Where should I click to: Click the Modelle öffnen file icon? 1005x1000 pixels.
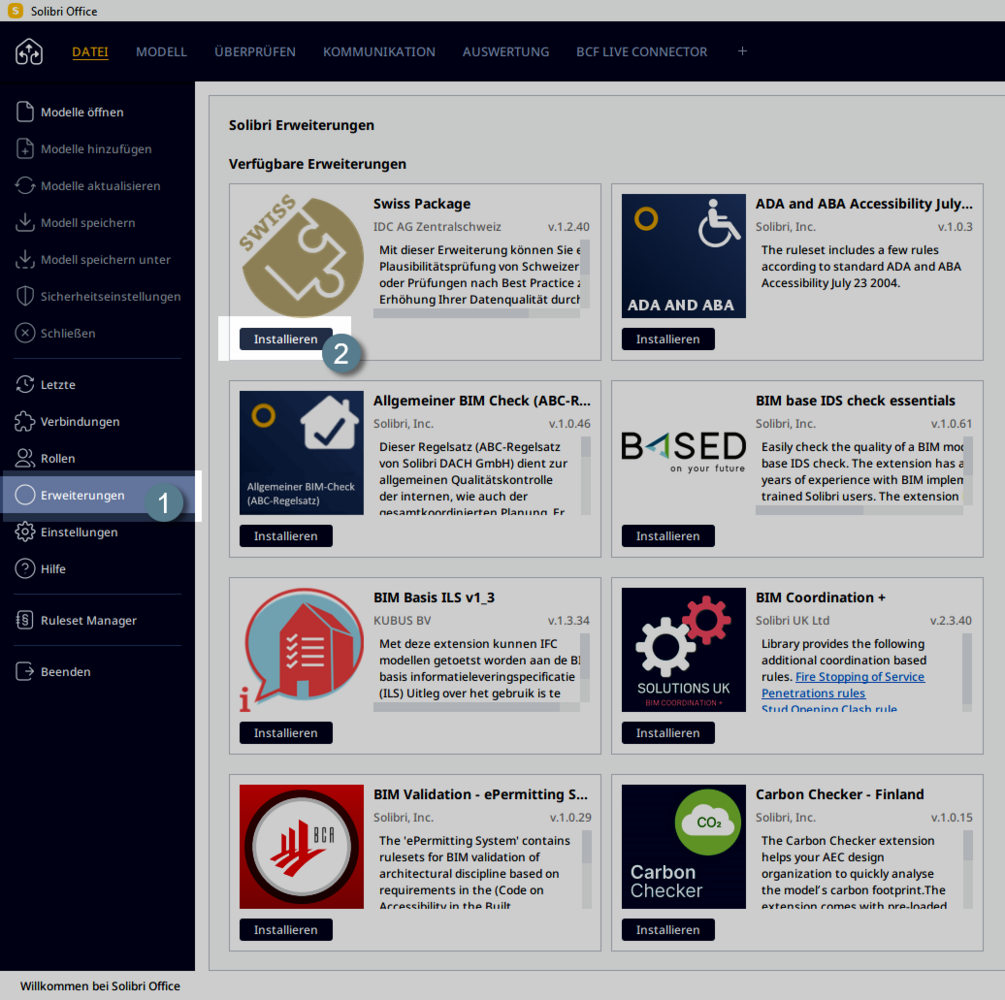pos(24,112)
